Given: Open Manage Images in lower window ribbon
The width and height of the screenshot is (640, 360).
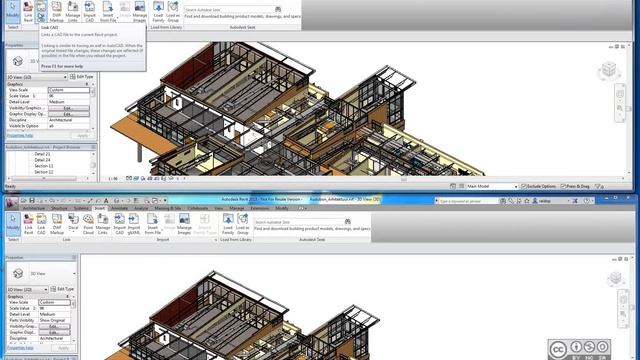Looking at the screenshot, I should click(x=184, y=224).
